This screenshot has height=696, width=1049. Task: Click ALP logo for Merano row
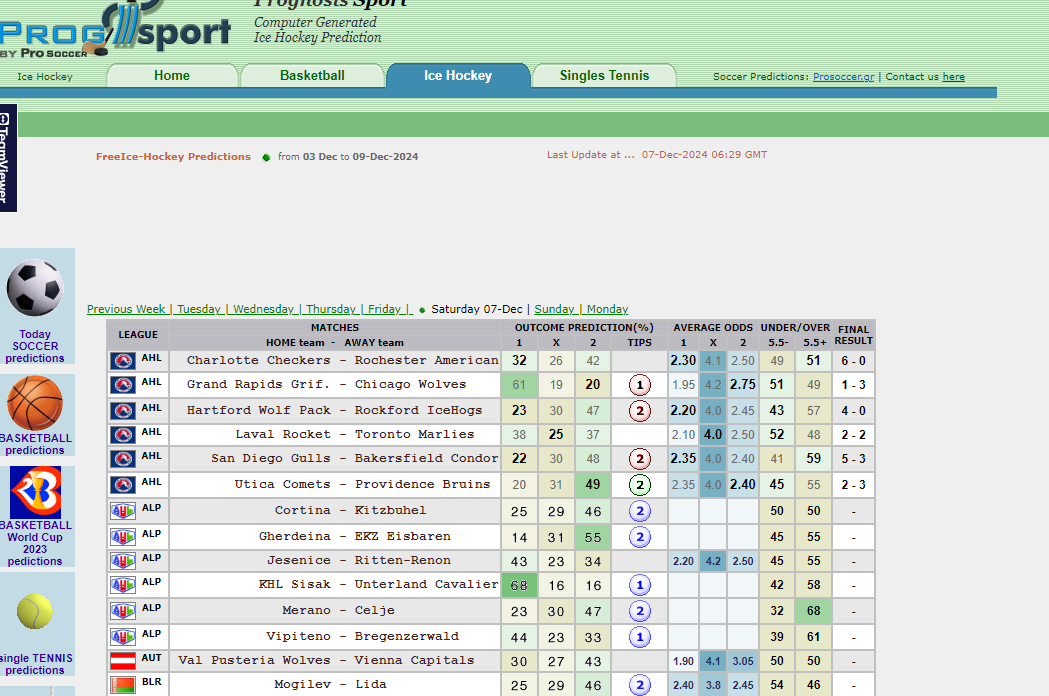click(x=123, y=611)
